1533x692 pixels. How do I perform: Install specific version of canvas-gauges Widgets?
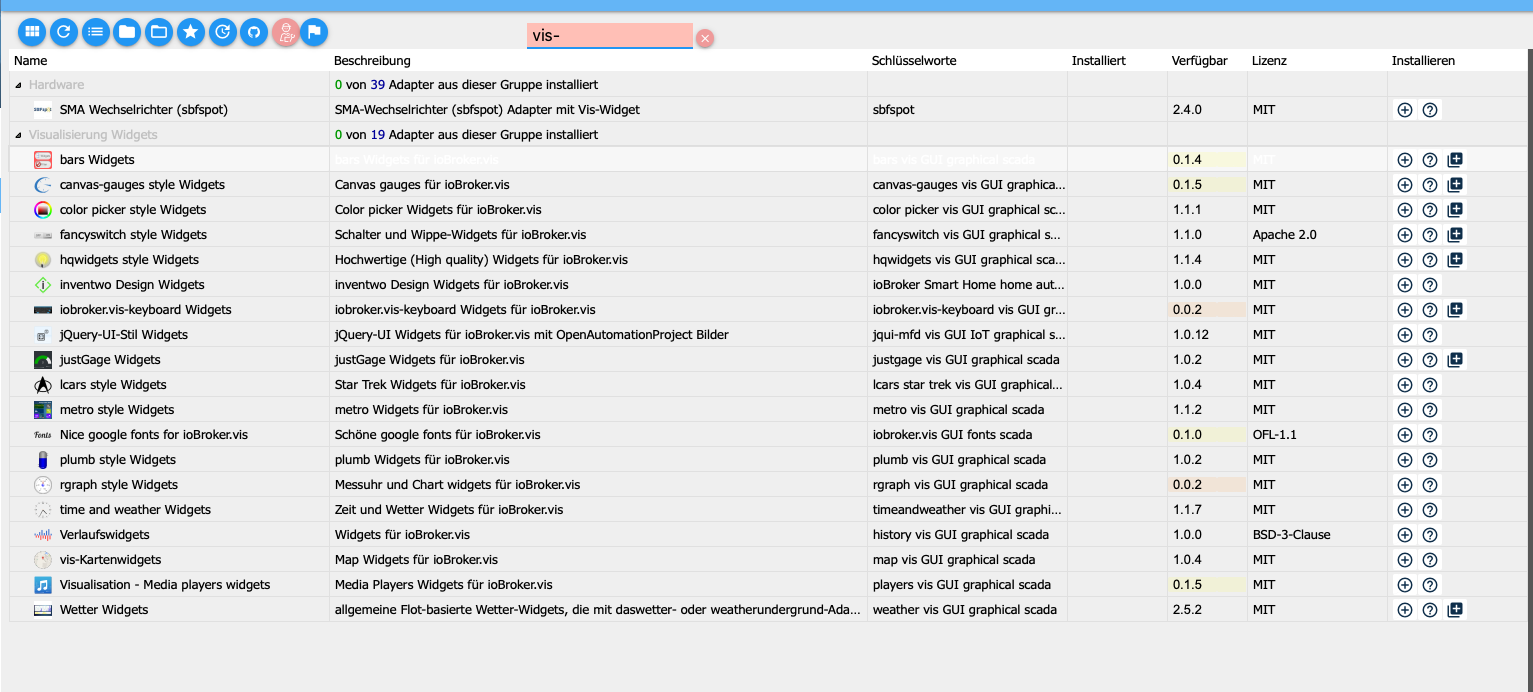tap(1455, 185)
